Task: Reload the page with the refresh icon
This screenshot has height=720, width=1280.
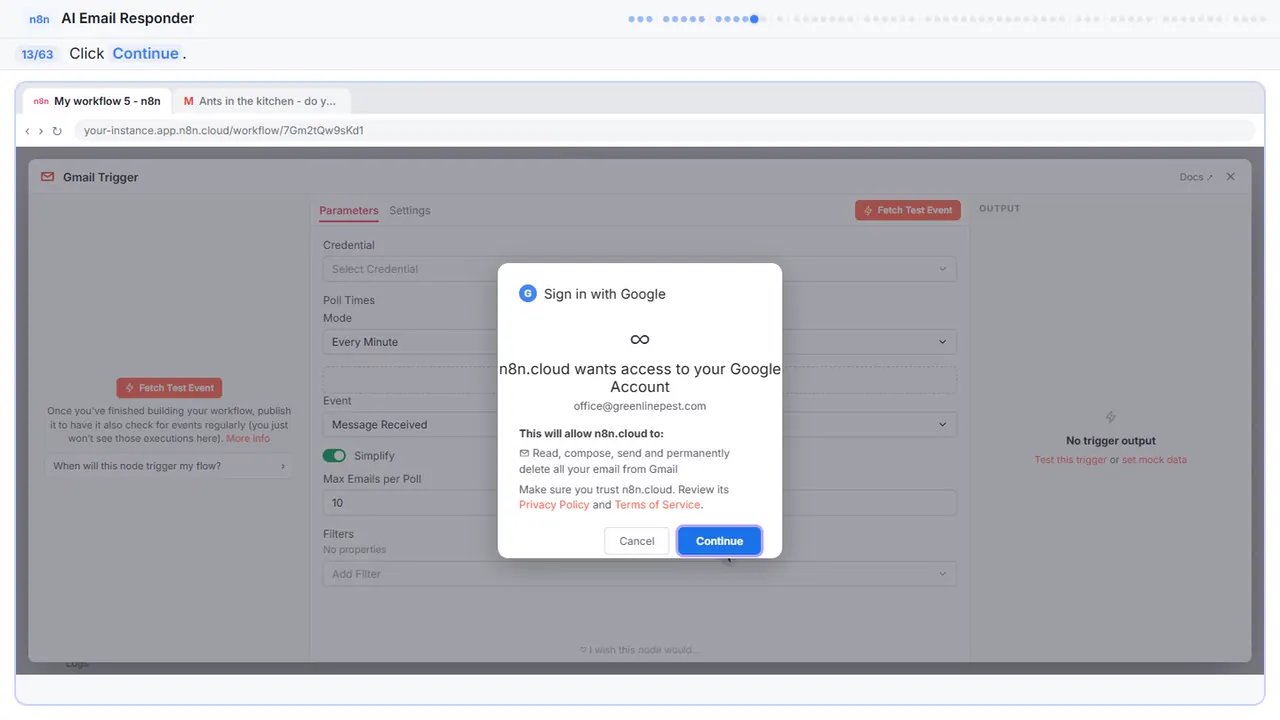Action: coord(57,131)
